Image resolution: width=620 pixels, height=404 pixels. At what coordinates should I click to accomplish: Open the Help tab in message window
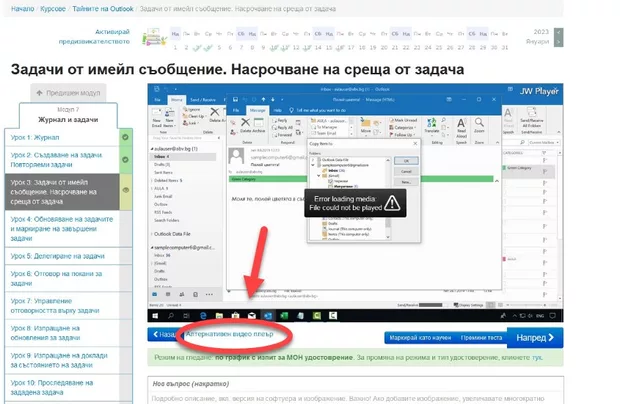(278, 110)
